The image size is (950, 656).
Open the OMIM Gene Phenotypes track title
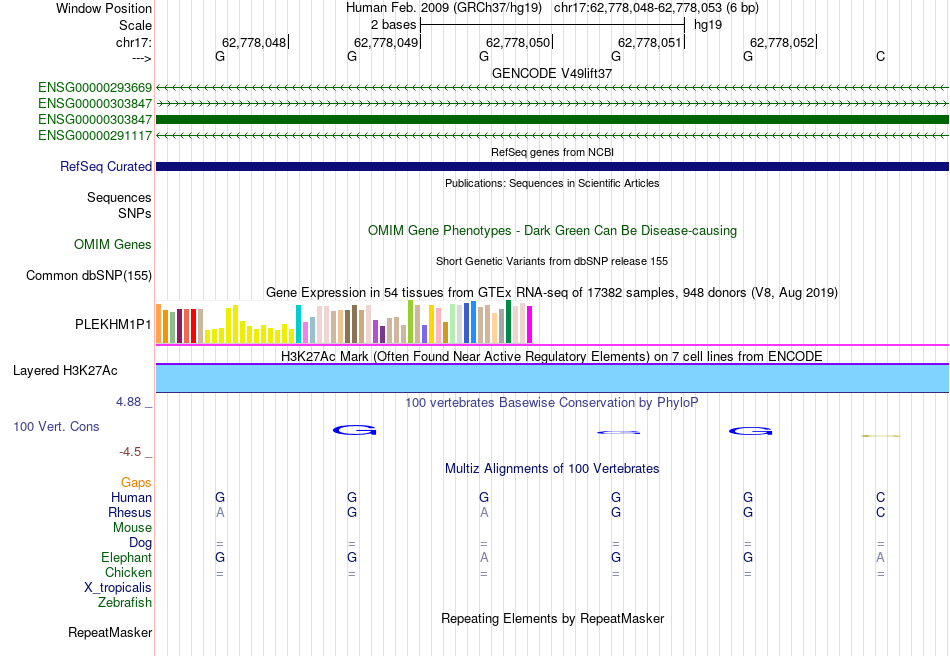[552, 231]
